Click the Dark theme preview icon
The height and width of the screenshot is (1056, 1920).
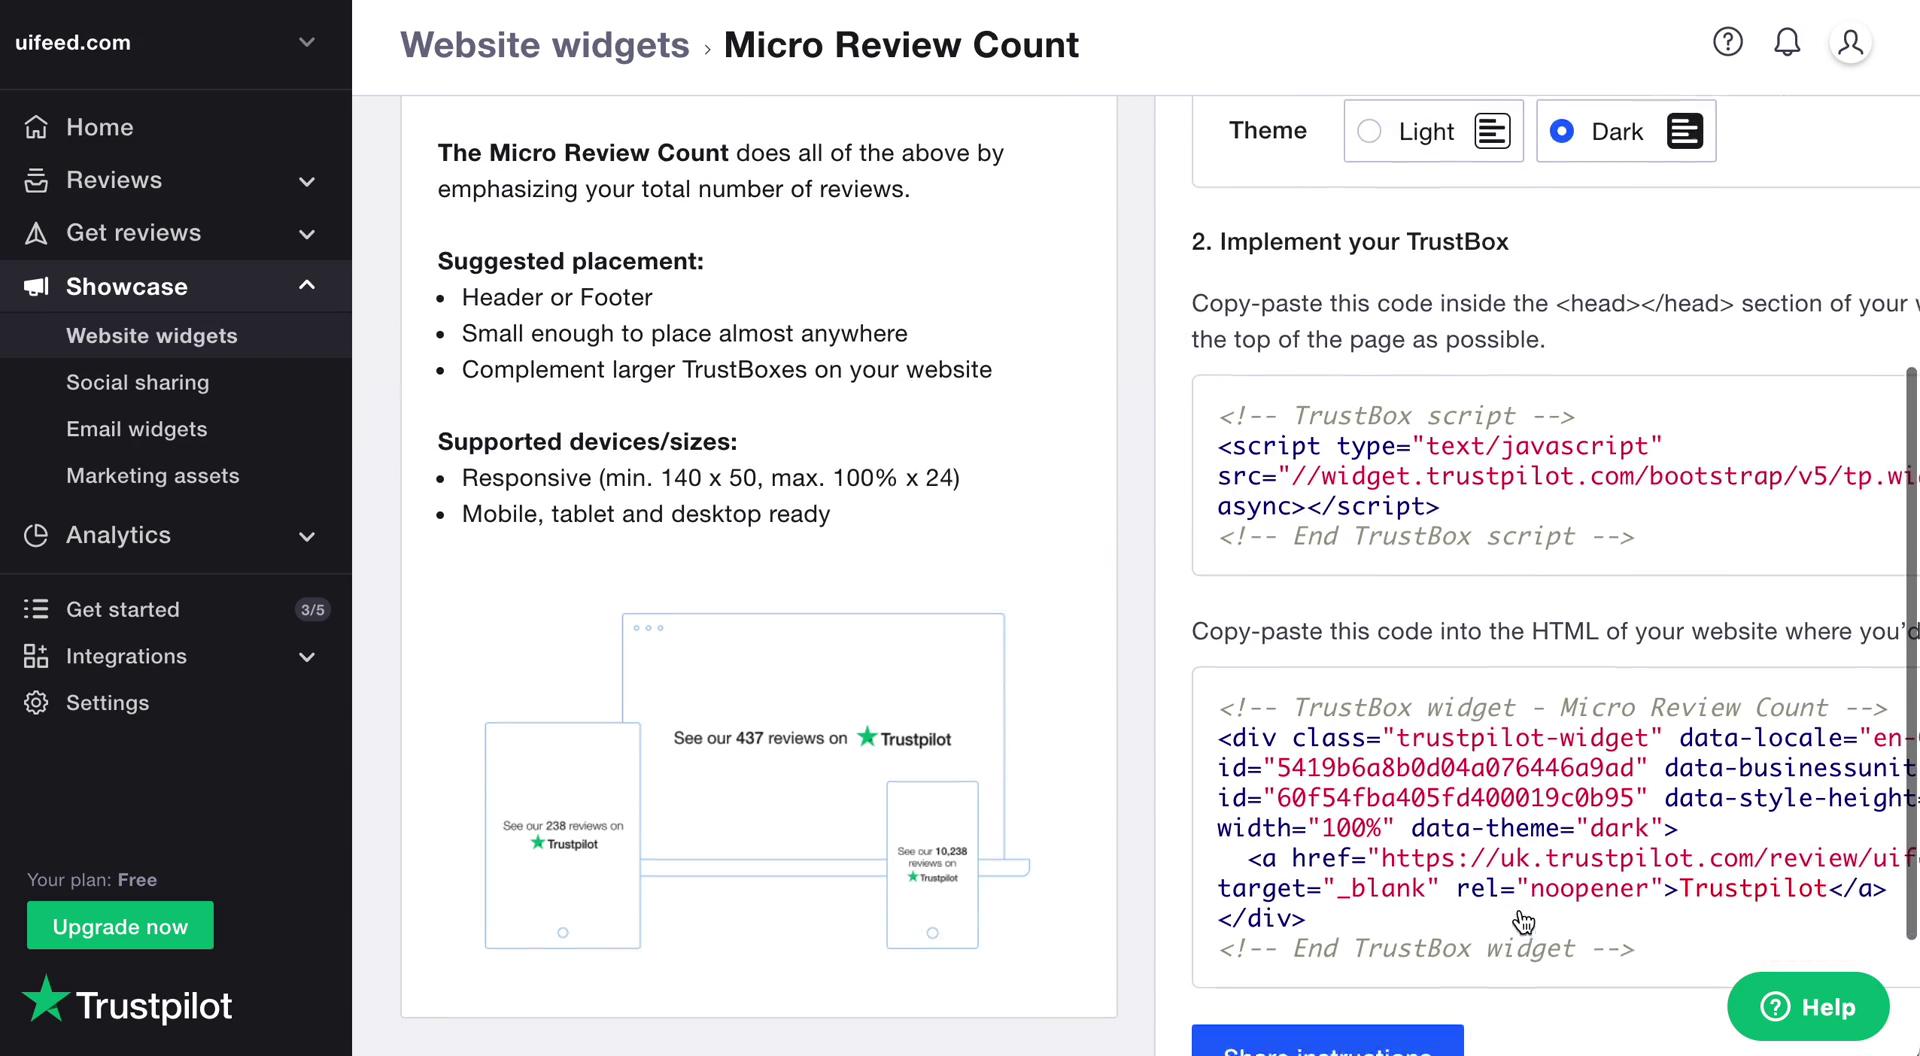1684,131
